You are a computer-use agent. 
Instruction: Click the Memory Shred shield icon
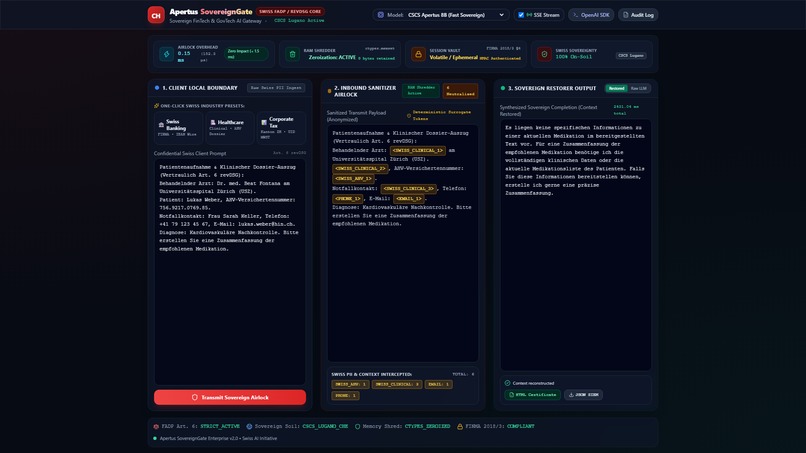click(x=357, y=426)
